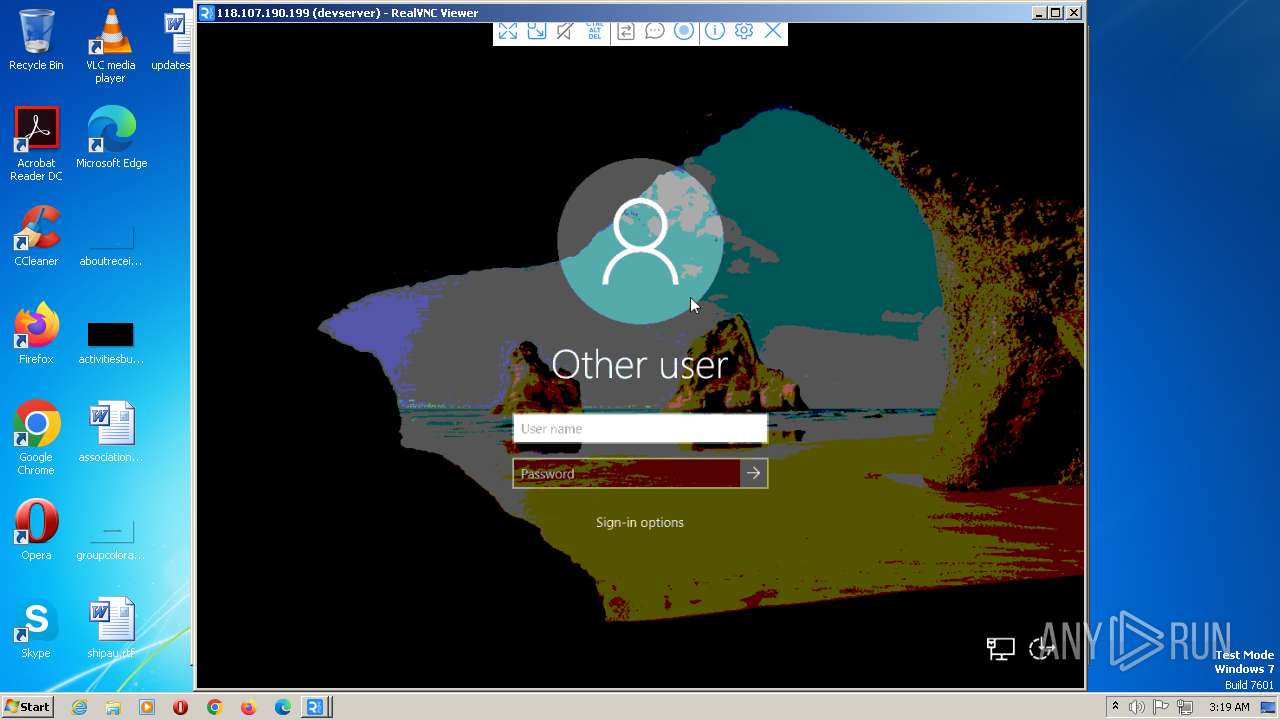Select Skype desktop shortcut
The width and height of the screenshot is (1280, 720).
(x=36, y=628)
